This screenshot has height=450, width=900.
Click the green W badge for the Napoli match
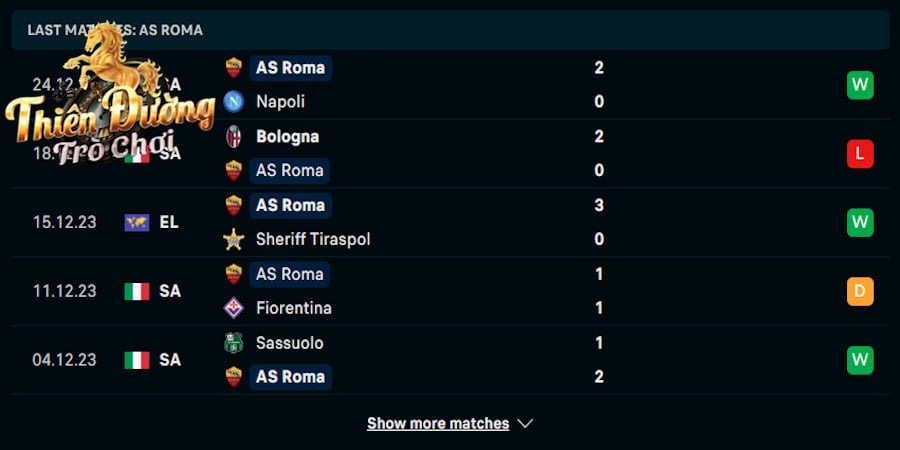pyautogui.click(x=860, y=85)
